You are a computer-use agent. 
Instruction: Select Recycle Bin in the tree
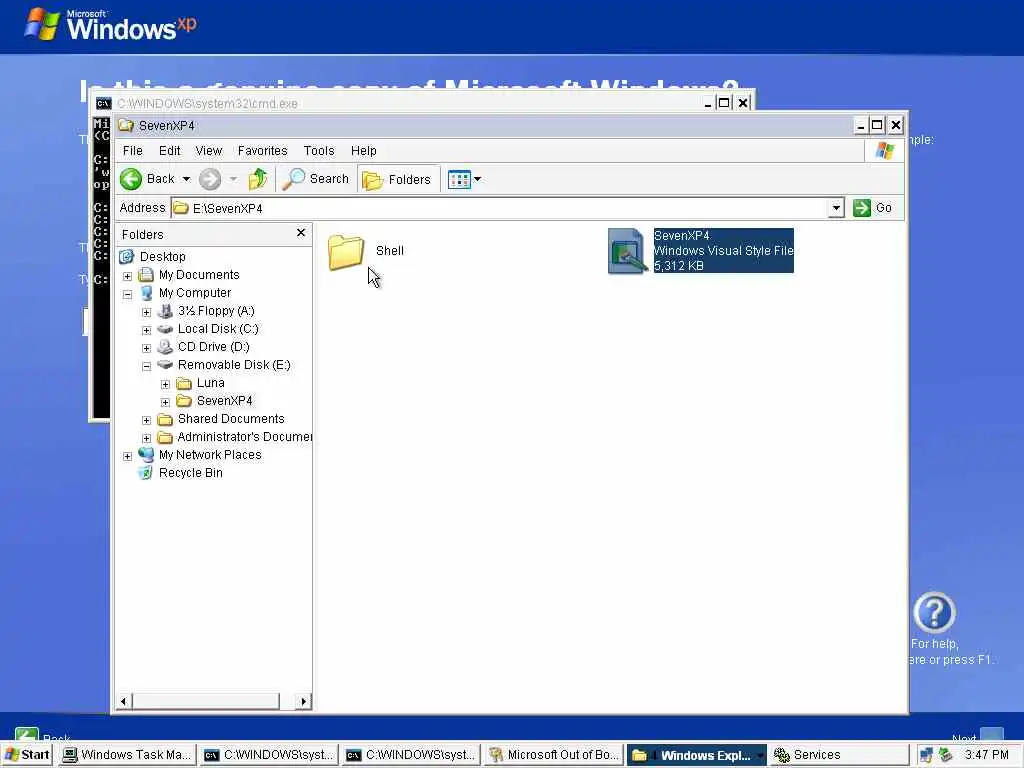coord(191,473)
